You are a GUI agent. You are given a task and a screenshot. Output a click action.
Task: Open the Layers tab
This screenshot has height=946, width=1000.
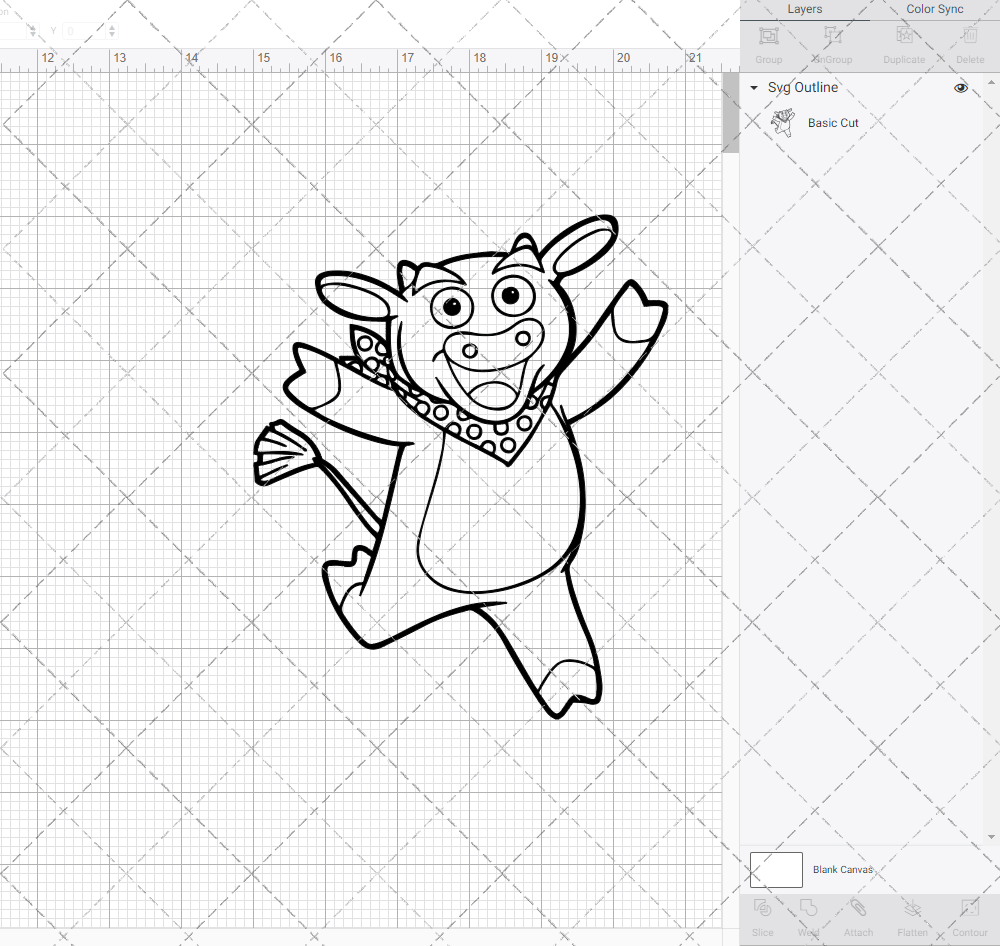[804, 9]
